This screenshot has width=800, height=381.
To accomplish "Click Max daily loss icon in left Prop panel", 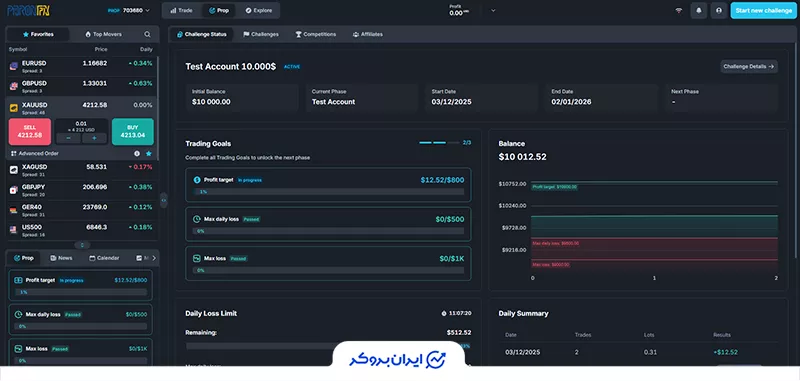I will (18, 314).
